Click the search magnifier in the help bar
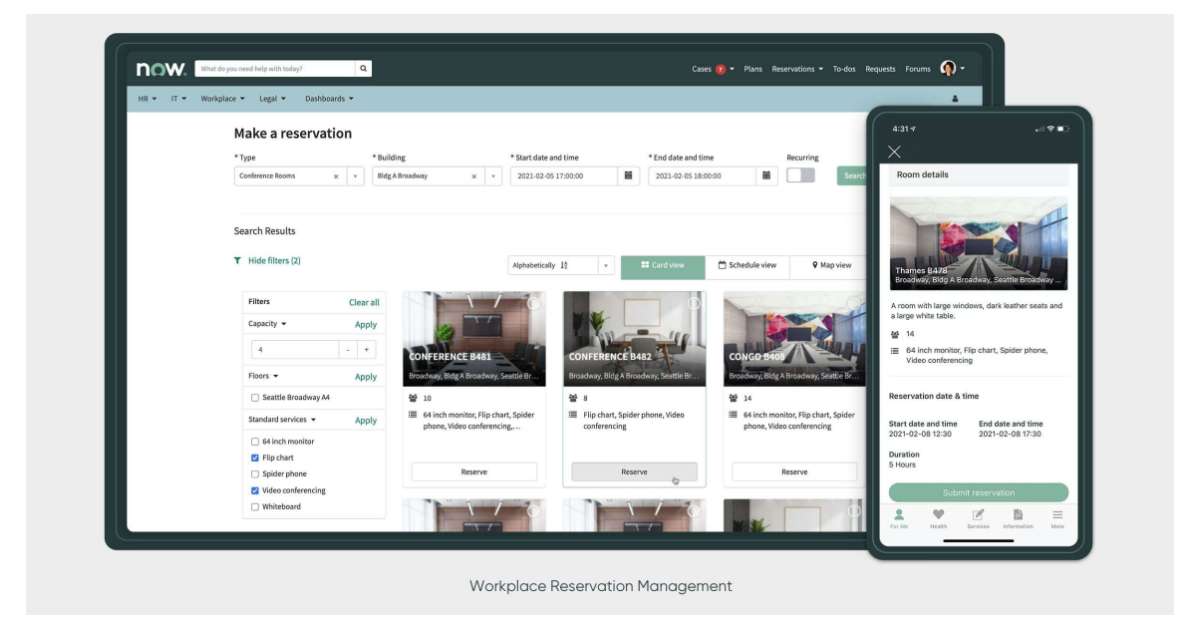This screenshot has width=1200, height=627. coord(362,68)
